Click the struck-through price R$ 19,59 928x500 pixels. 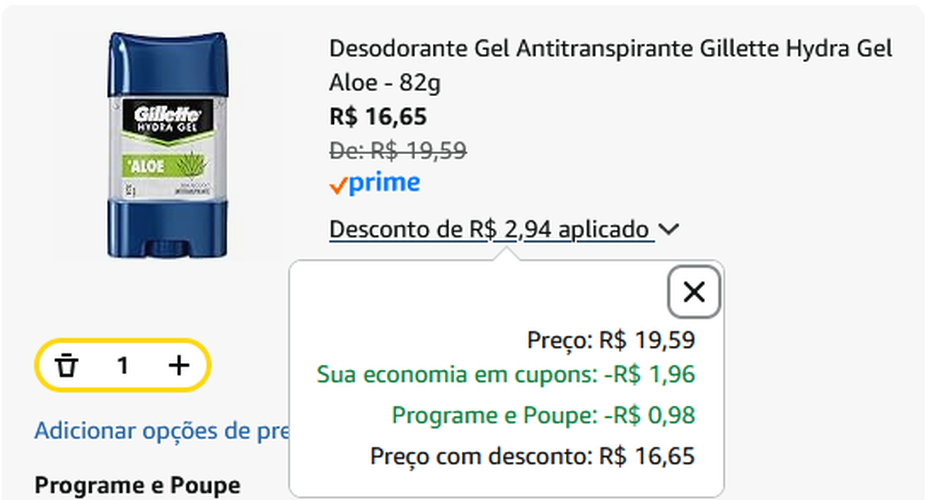[397, 151]
